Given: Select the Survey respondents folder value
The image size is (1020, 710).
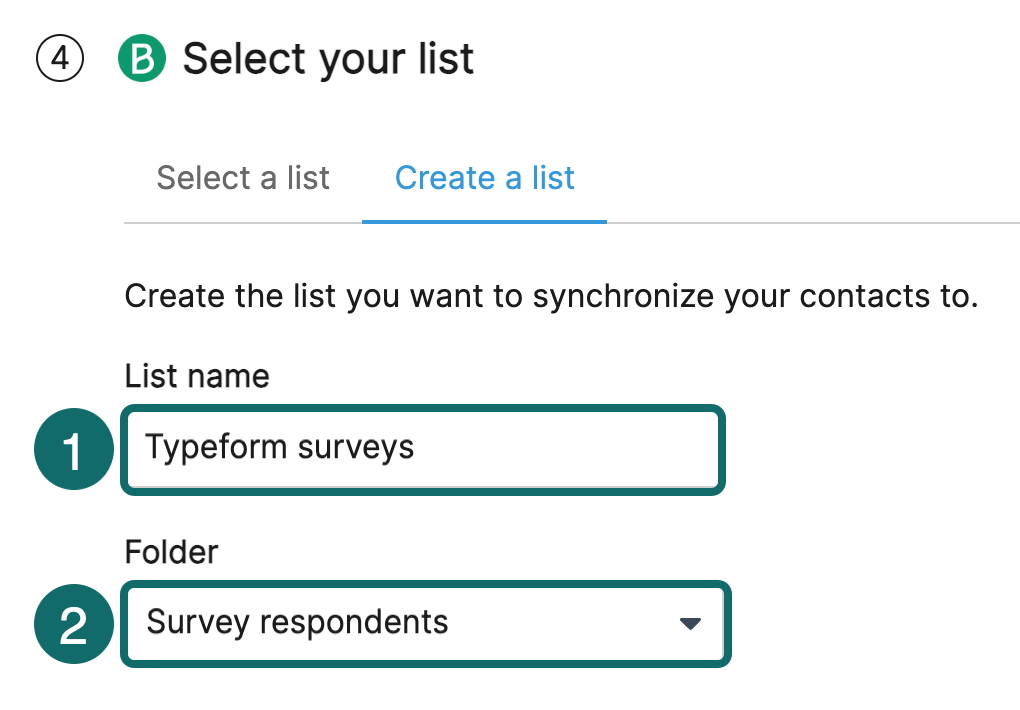Looking at the screenshot, I should [x=297, y=622].
